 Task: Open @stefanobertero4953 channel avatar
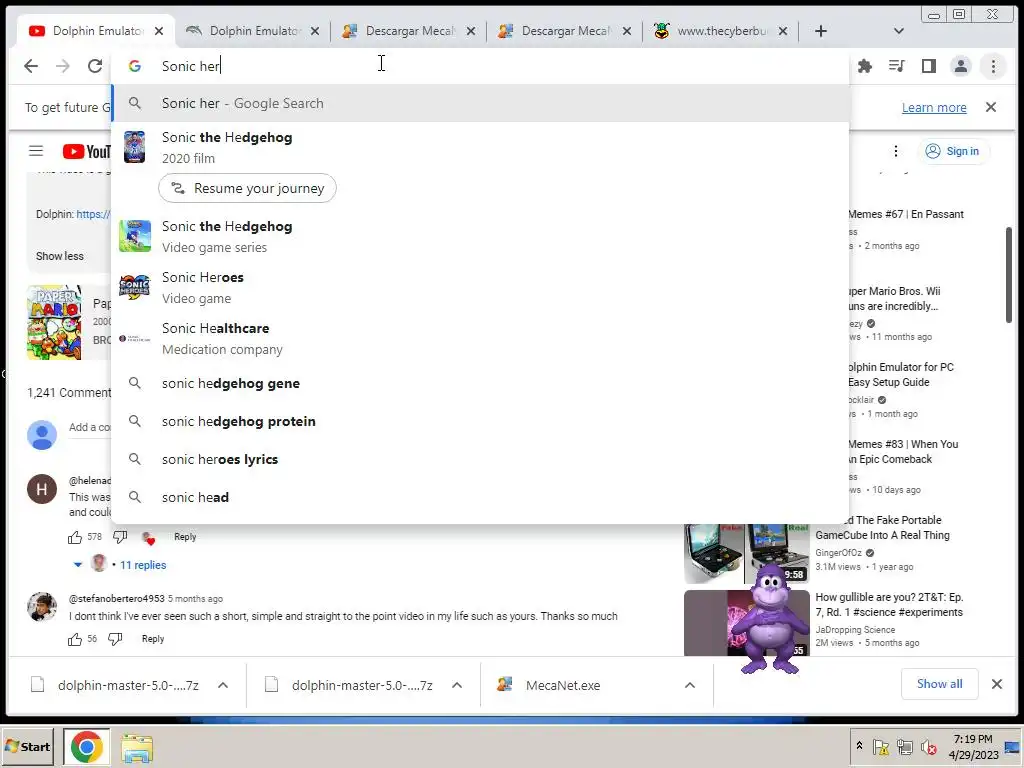click(x=42, y=607)
